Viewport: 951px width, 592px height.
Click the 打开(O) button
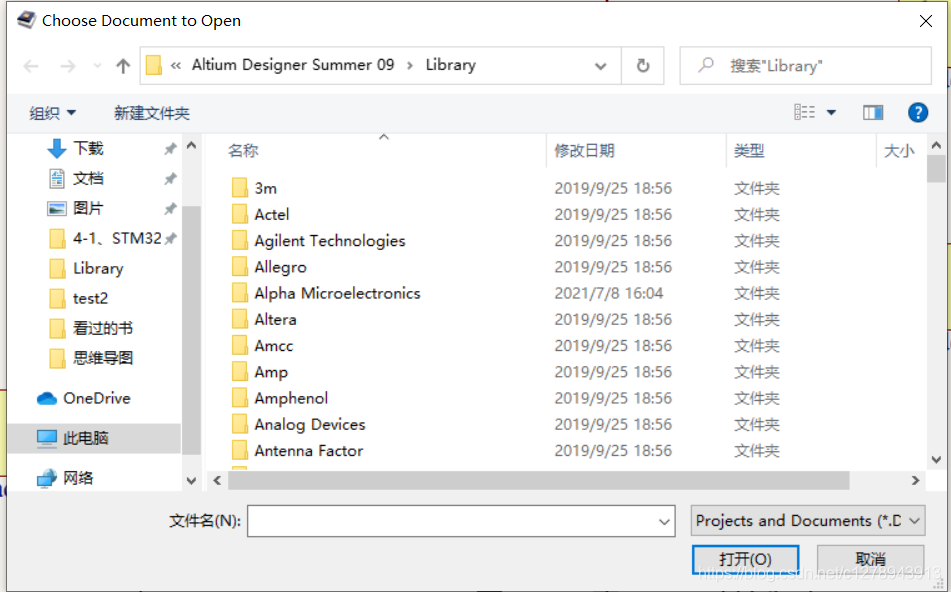[x=745, y=559]
